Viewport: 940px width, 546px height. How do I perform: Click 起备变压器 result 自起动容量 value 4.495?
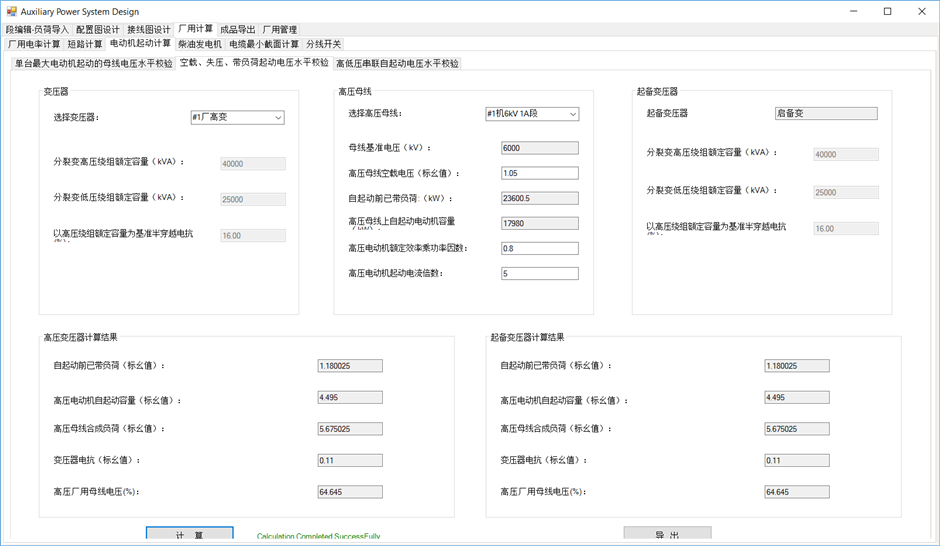pos(797,397)
